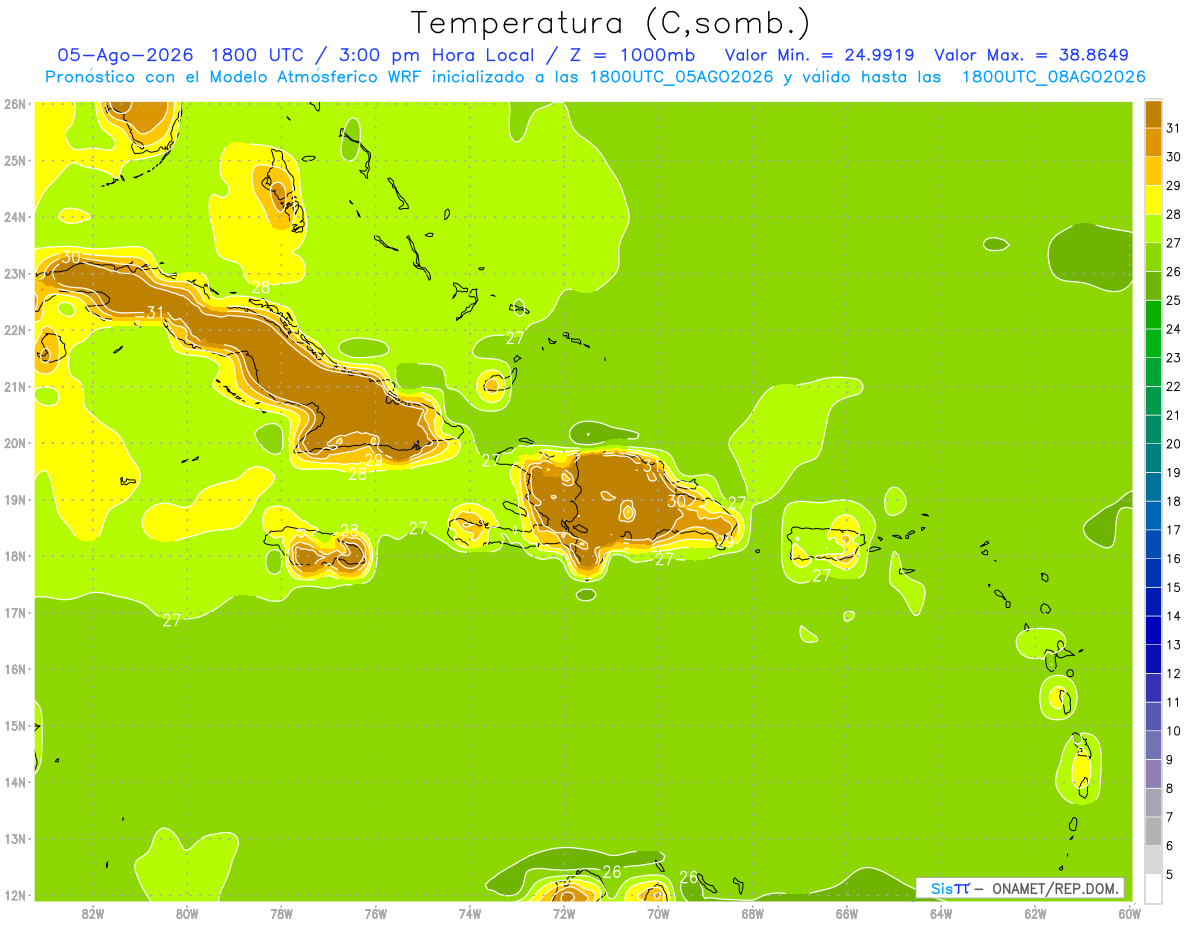Click the '60W' longitude axis label
The height and width of the screenshot is (927, 1200).
tap(1129, 913)
